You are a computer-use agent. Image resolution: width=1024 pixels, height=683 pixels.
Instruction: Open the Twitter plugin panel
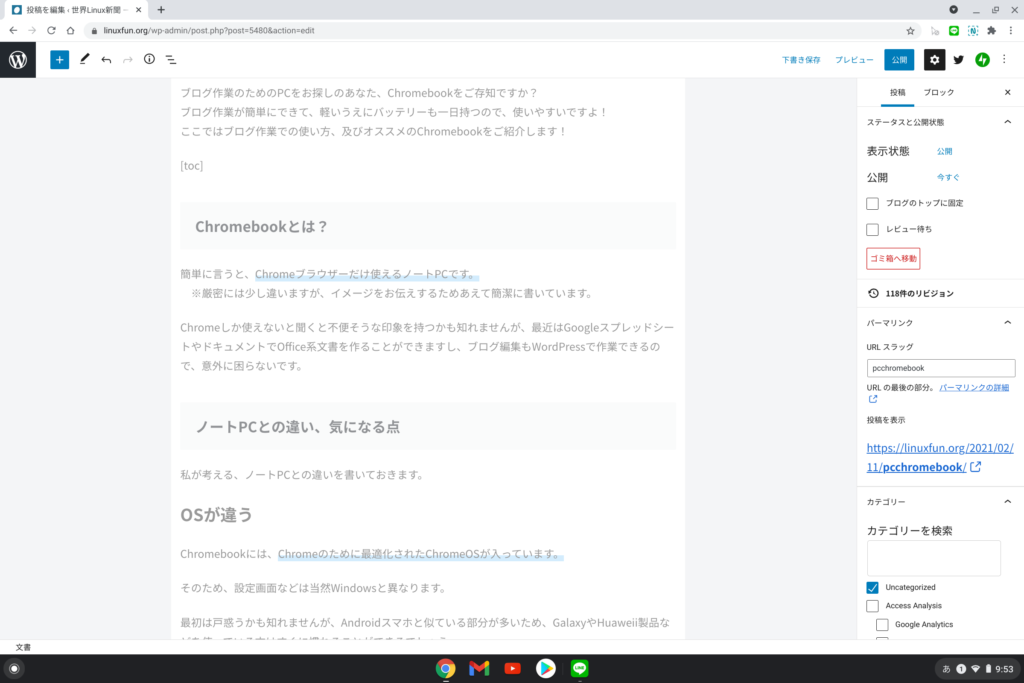[x=959, y=59]
